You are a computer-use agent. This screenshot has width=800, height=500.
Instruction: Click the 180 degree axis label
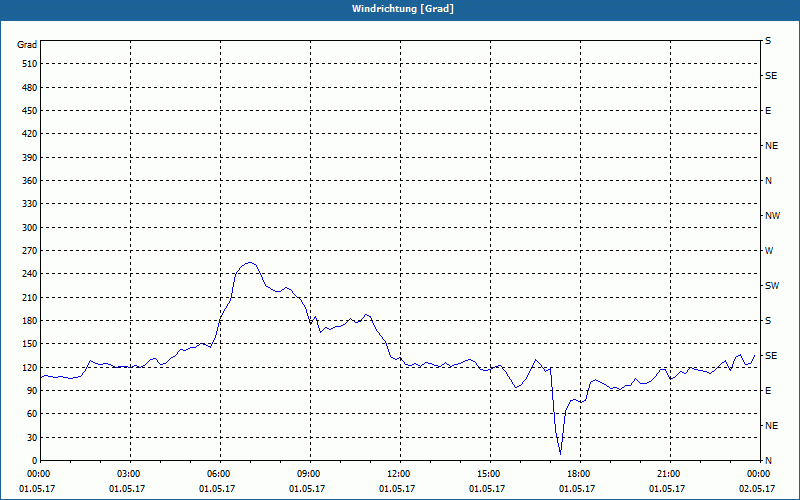click(30, 320)
